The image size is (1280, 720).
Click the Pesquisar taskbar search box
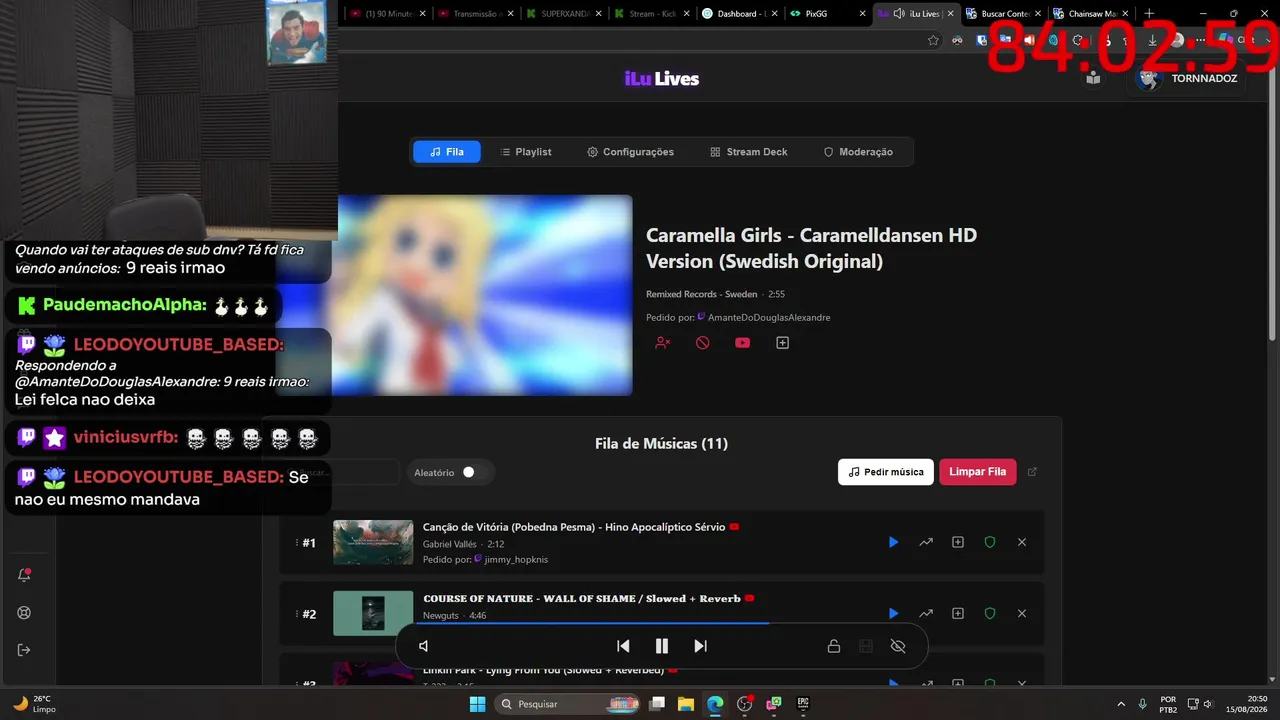tap(569, 704)
